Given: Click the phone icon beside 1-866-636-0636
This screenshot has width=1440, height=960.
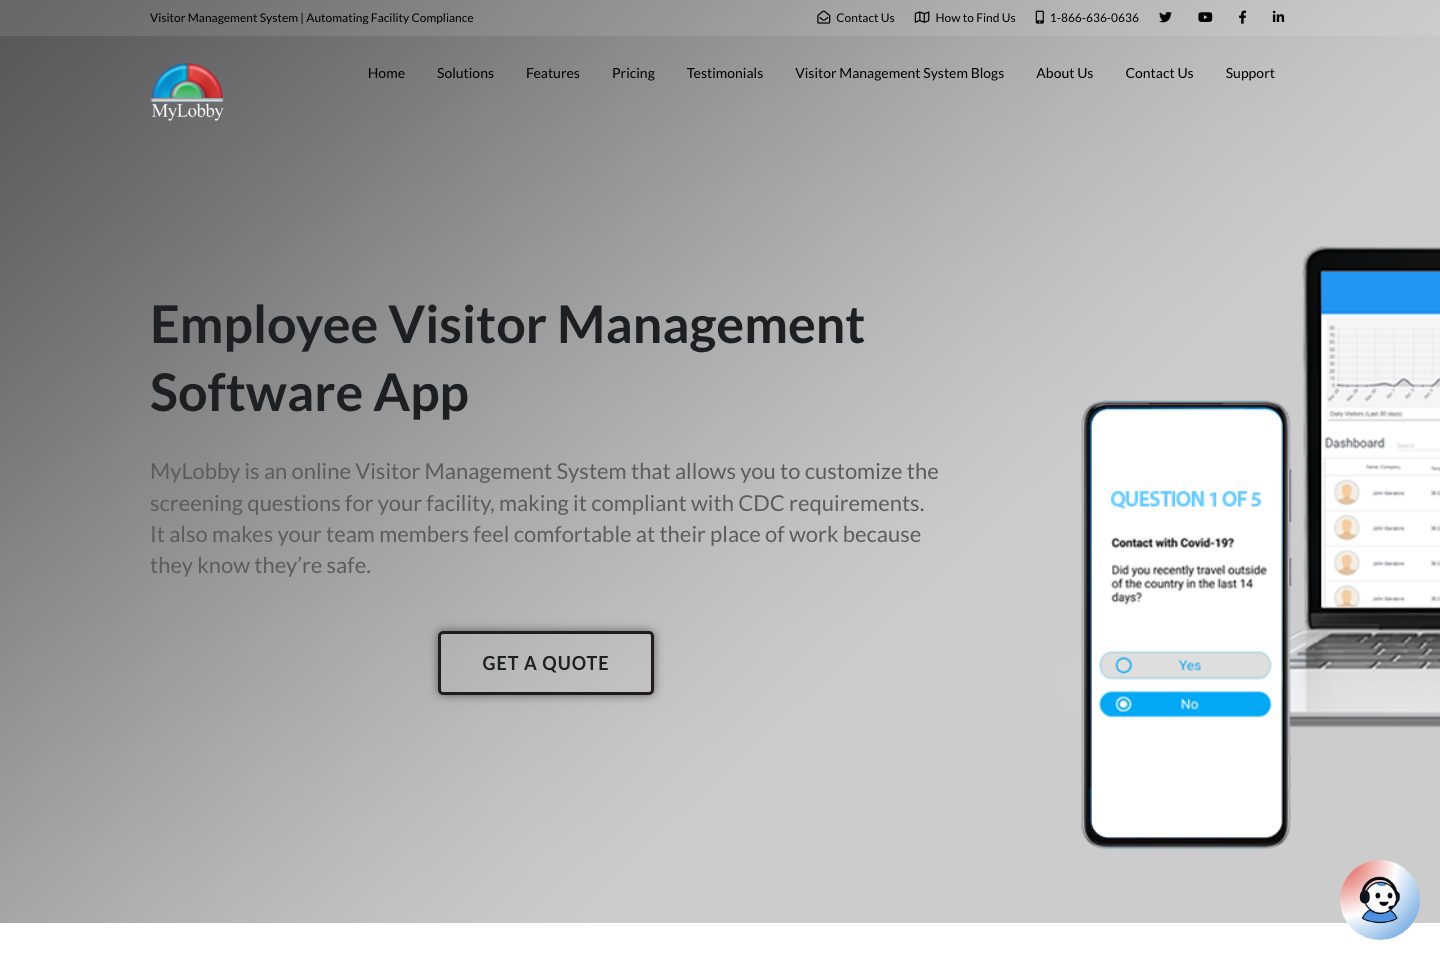Looking at the screenshot, I should (x=1039, y=17).
